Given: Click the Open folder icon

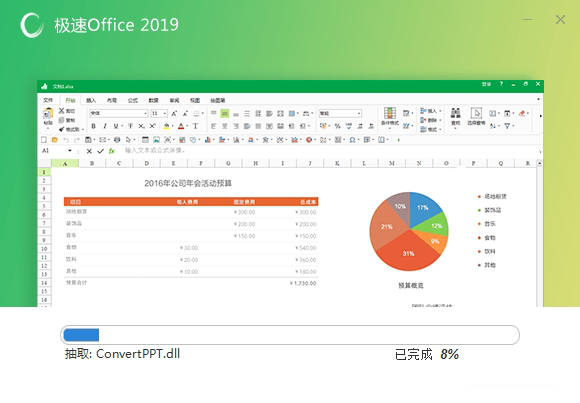Looking at the screenshot, I should click(55, 140).
